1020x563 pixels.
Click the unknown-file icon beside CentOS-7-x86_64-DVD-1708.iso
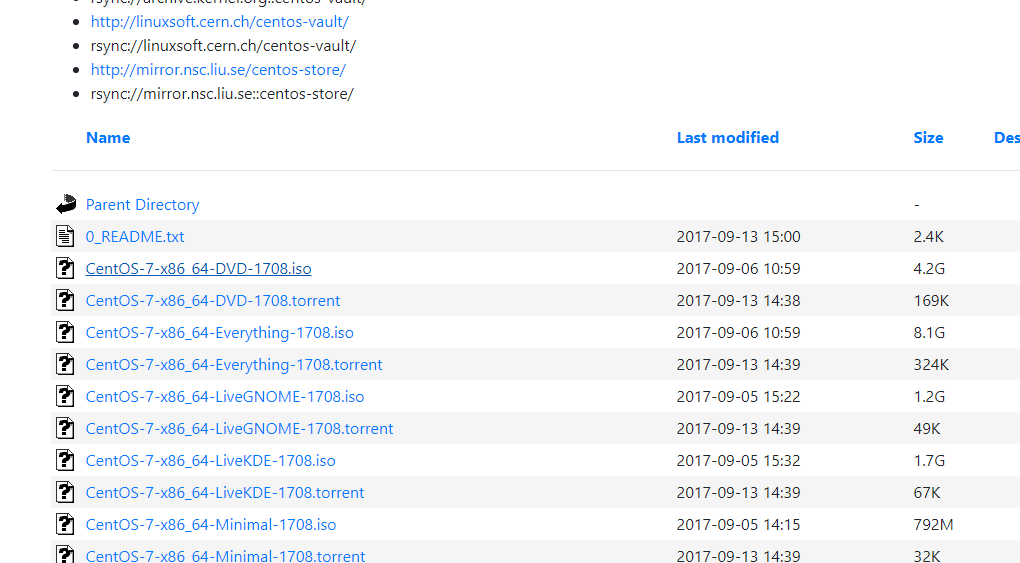coord(65,268)
